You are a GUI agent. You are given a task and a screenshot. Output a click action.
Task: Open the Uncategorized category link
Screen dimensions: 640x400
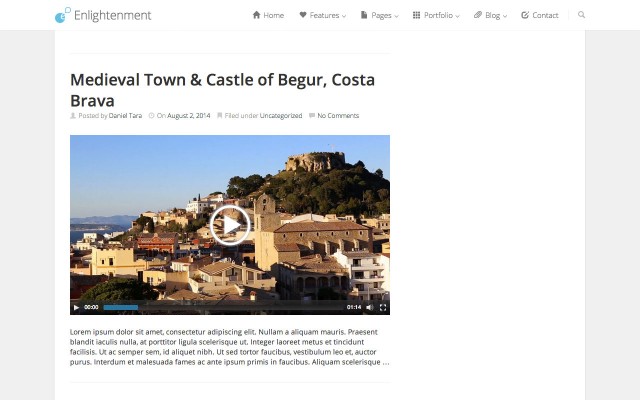coord(280,116)
